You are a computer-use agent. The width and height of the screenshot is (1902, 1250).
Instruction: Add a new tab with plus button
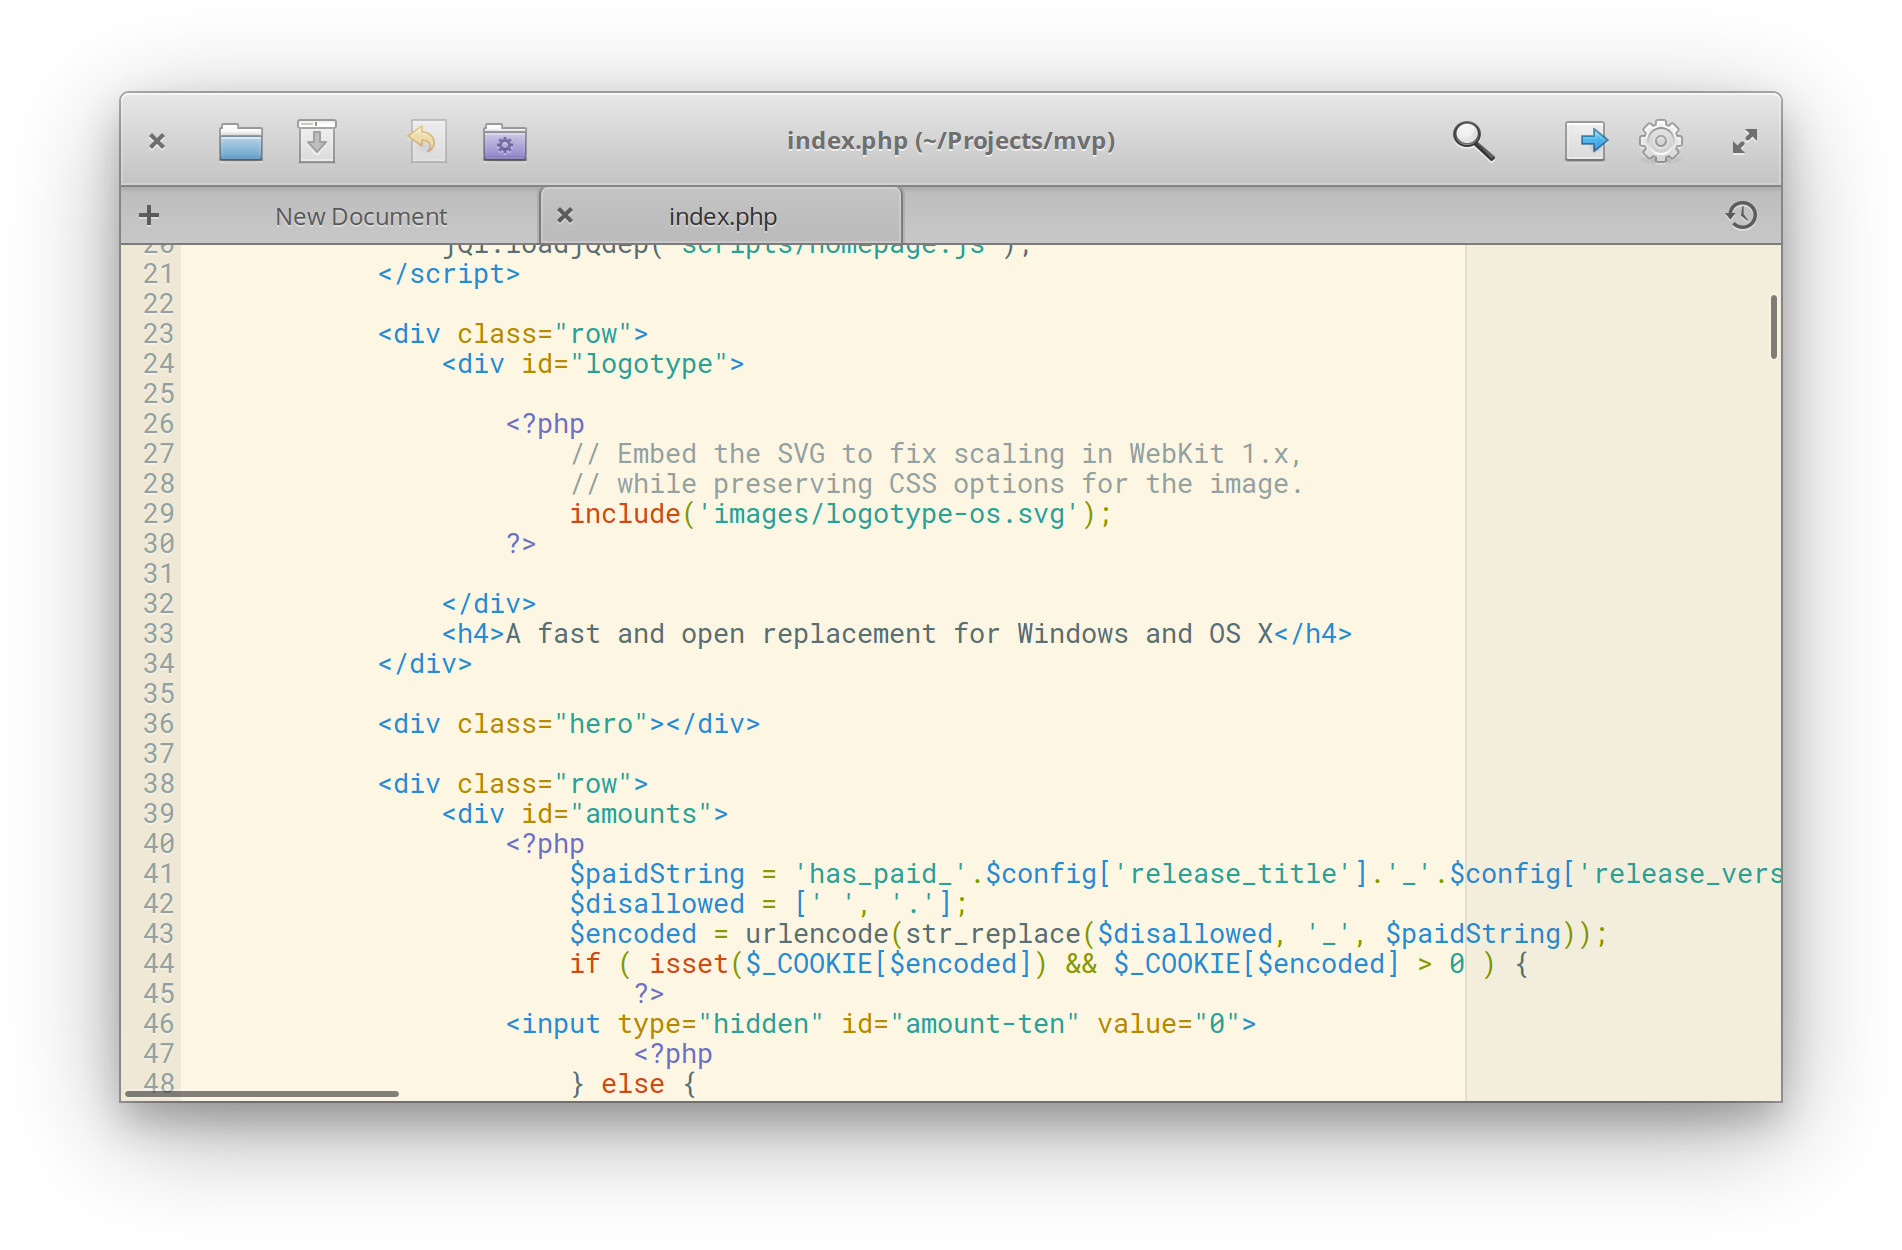click(149, 215)
